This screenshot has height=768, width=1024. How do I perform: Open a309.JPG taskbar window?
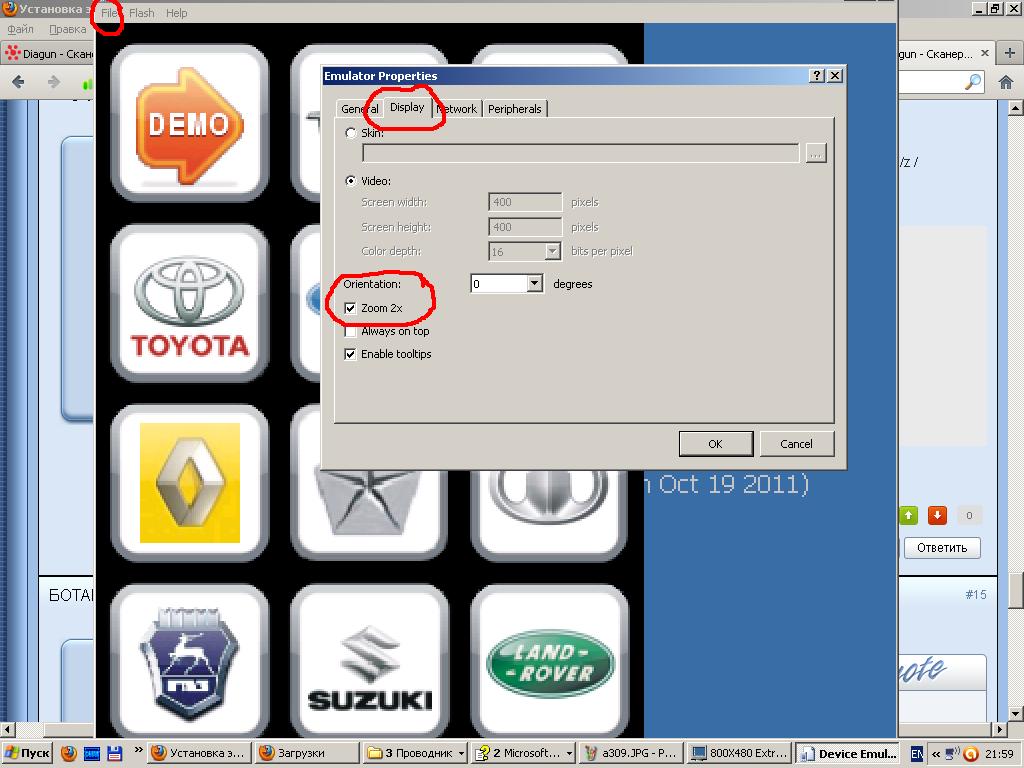coord(631,754)
